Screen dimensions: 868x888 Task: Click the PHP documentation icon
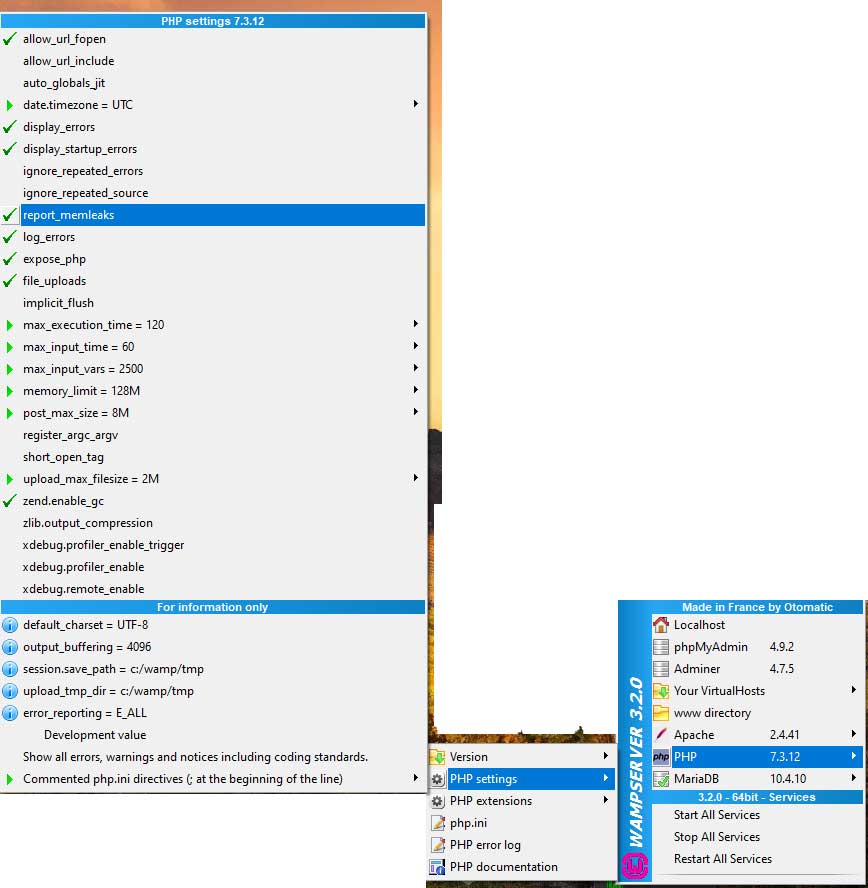[x=437, y=867]
